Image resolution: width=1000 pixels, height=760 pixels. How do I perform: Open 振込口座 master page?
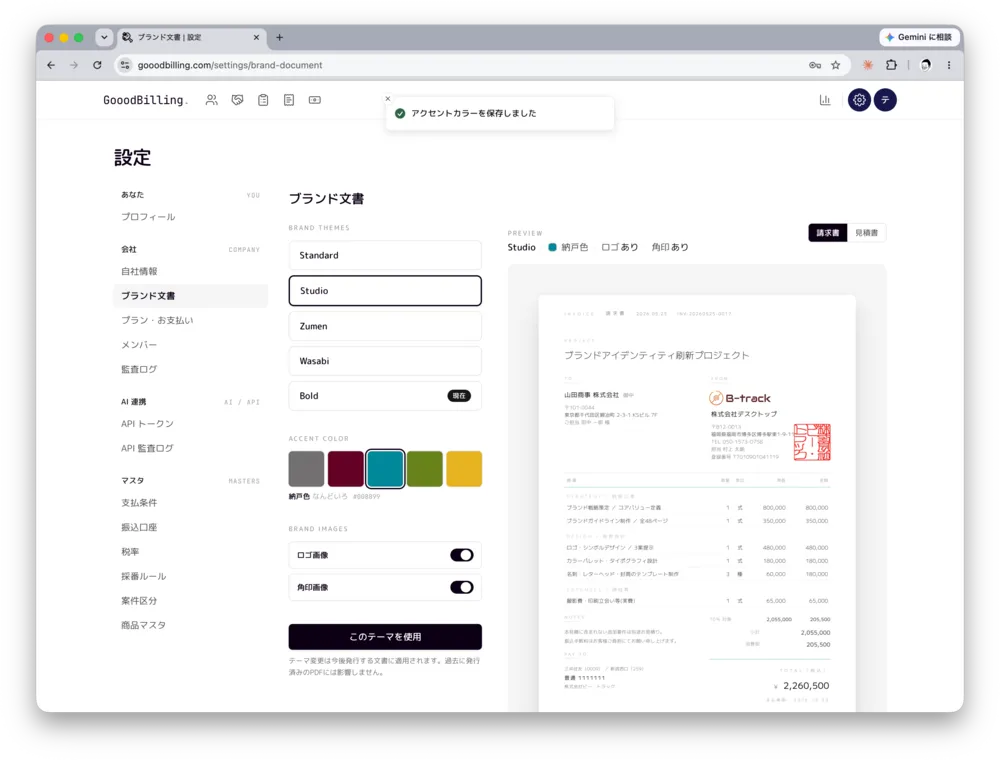[x=139, y=527]
